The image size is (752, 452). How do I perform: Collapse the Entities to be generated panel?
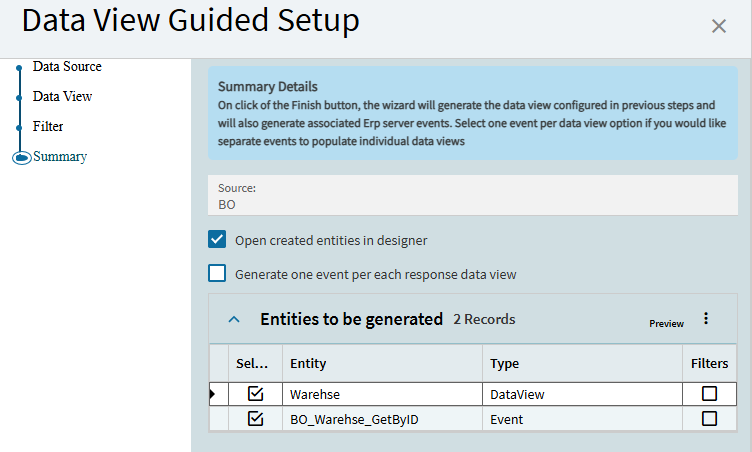(x=234, y=320)
